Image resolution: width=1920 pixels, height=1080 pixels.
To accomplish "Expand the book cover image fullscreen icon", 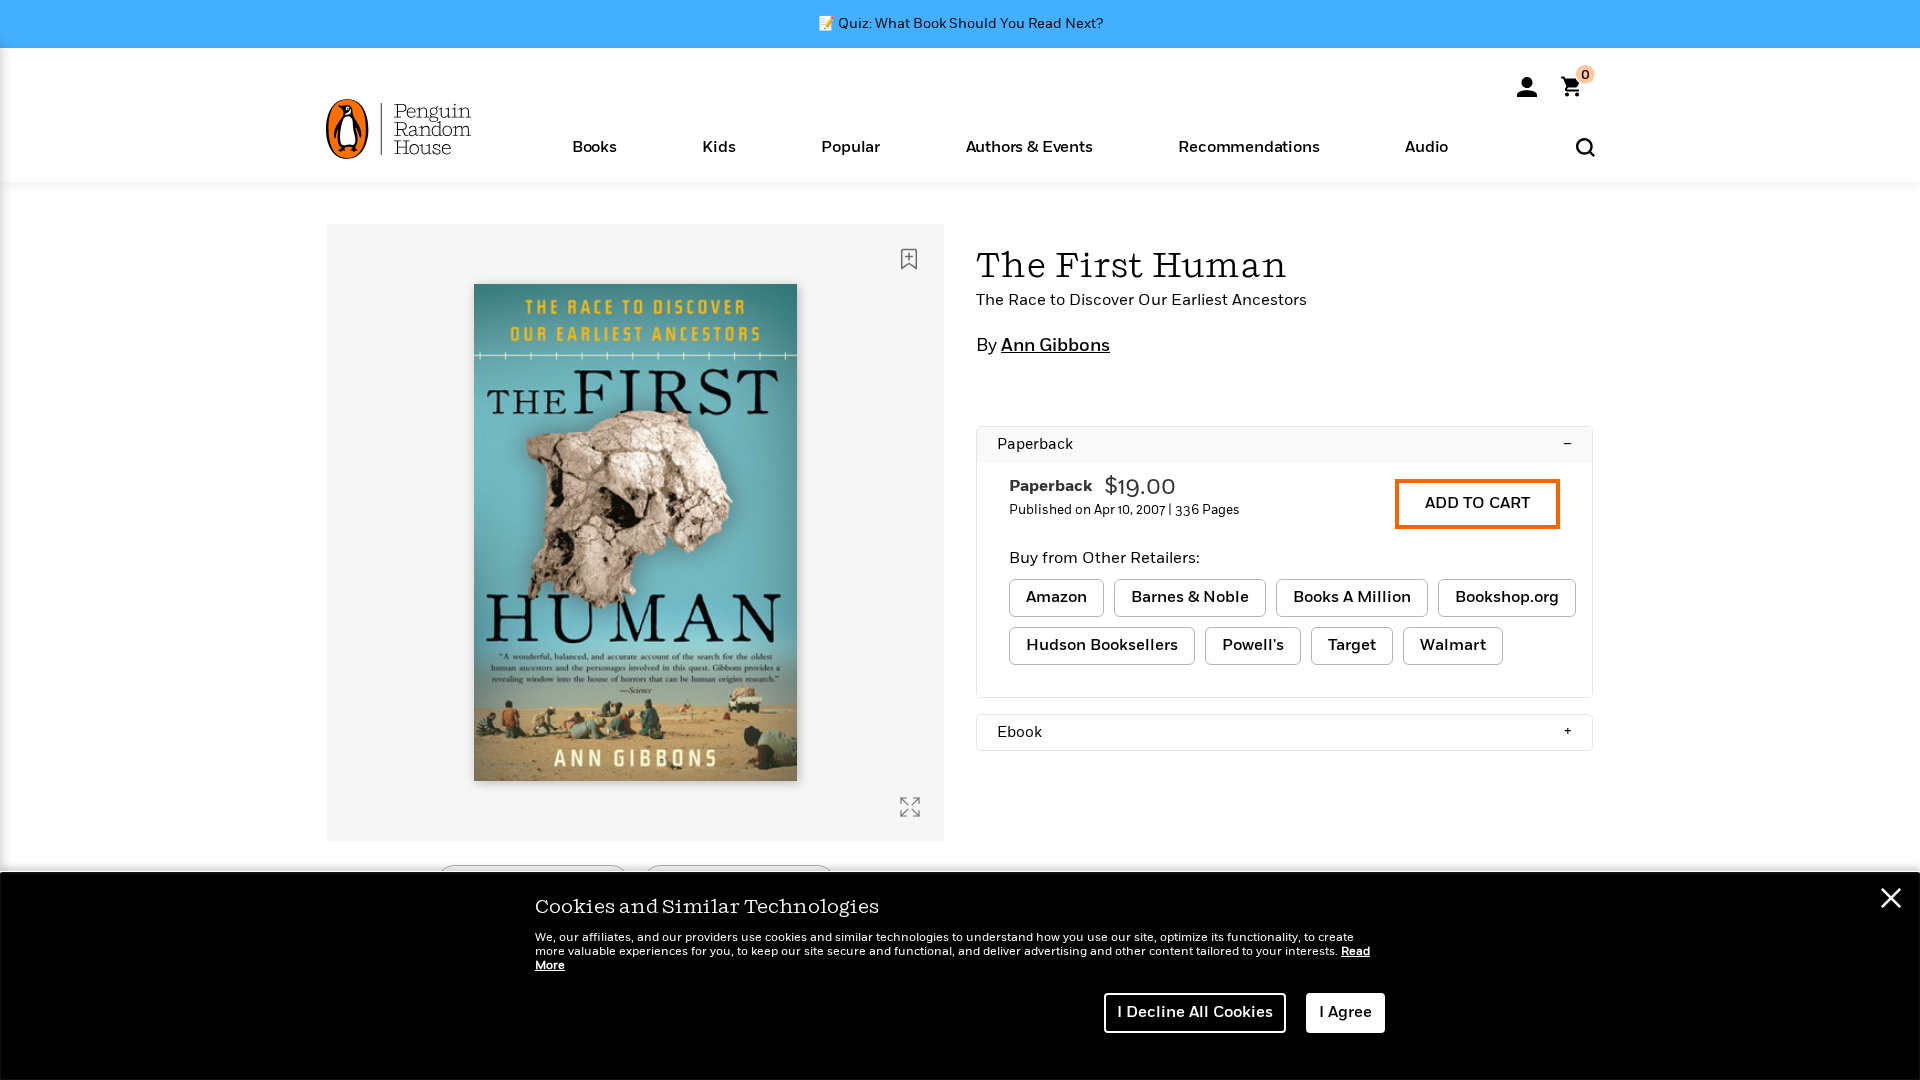I will point(910,807).
